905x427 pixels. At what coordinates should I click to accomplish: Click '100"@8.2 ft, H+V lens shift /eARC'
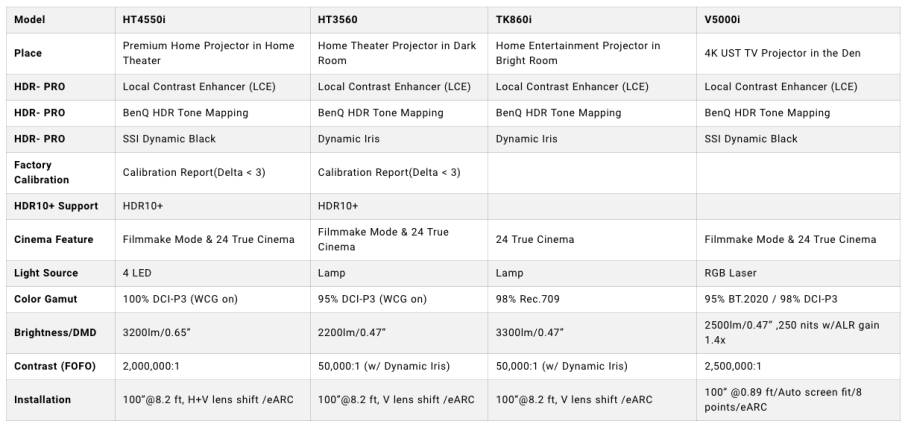208,400
